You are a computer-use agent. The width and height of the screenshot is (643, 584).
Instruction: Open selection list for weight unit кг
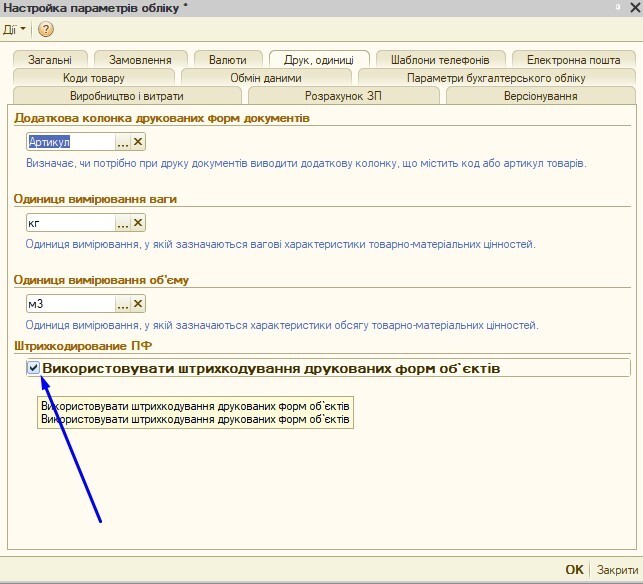coord(123,223)
